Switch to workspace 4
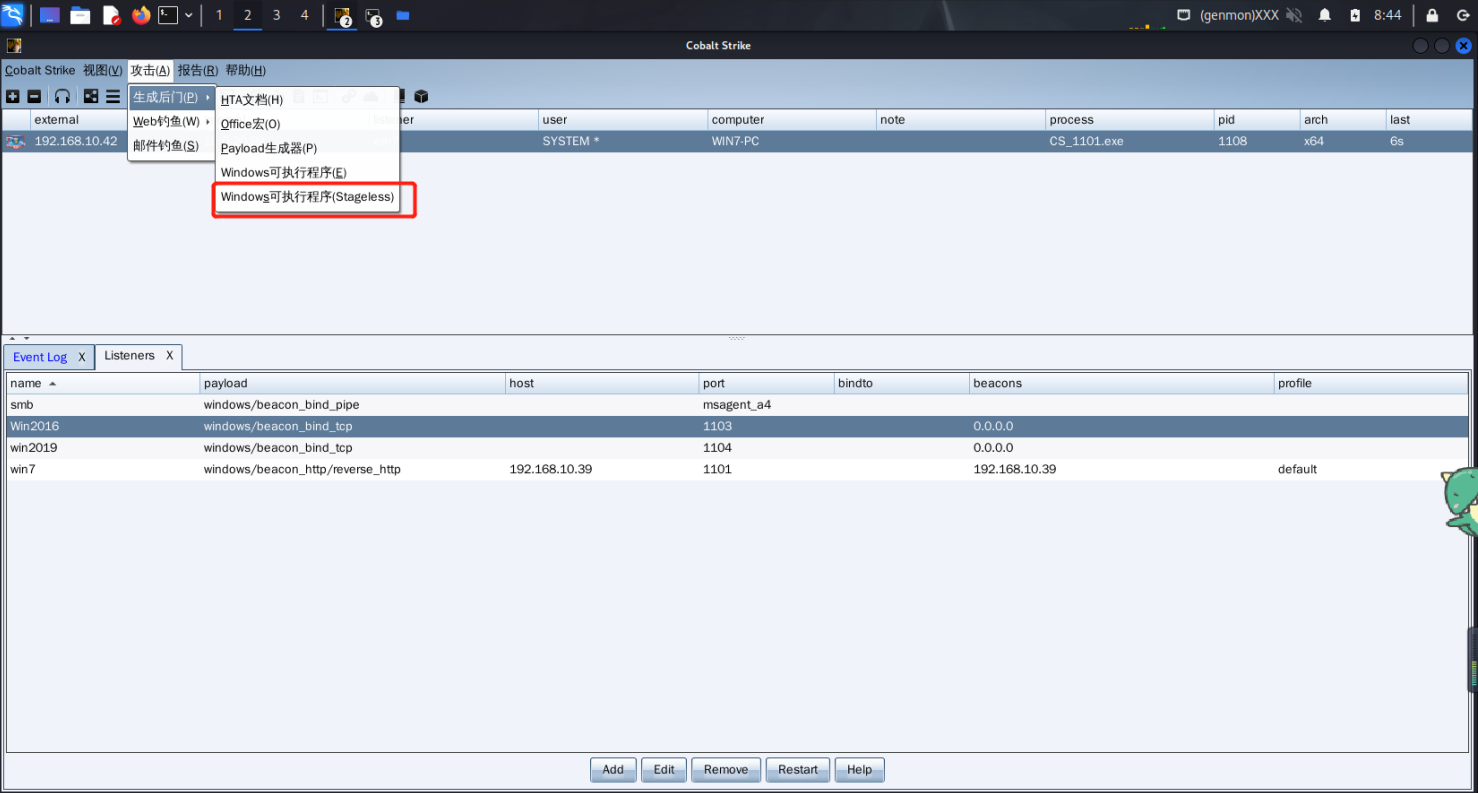 (x=305, y=15)
